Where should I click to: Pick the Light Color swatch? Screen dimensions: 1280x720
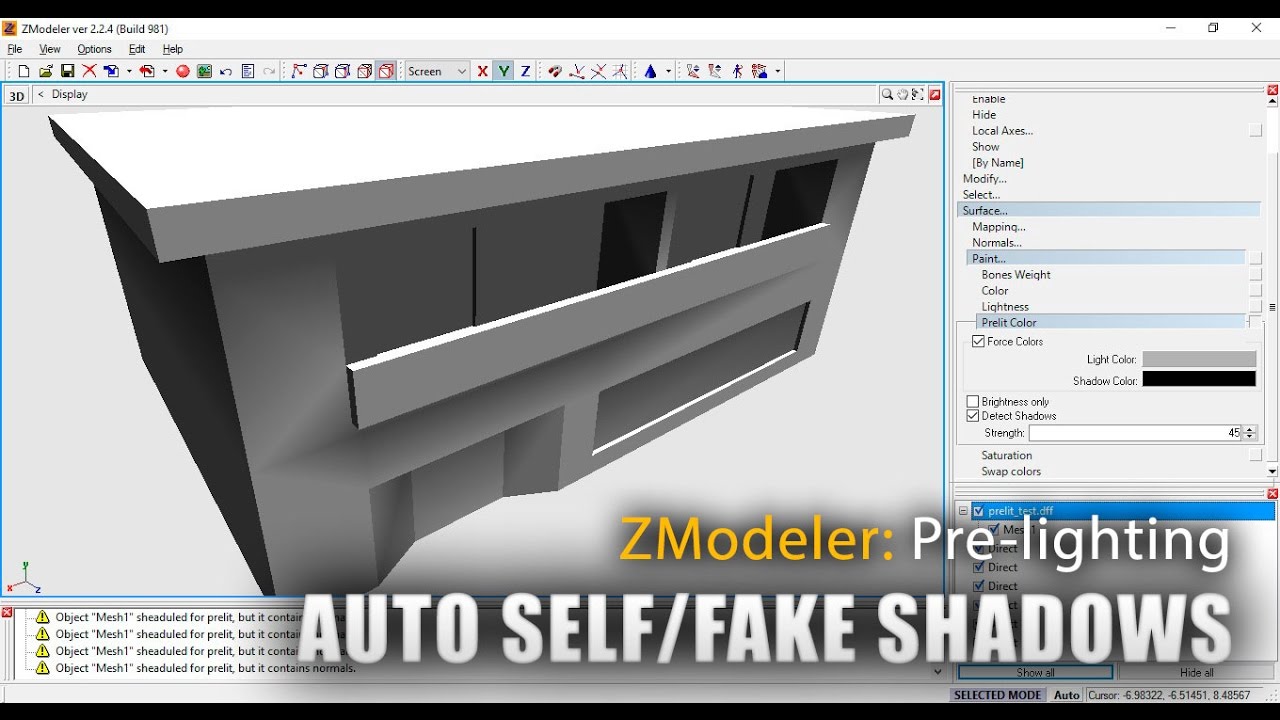[x=1199, y=359]
